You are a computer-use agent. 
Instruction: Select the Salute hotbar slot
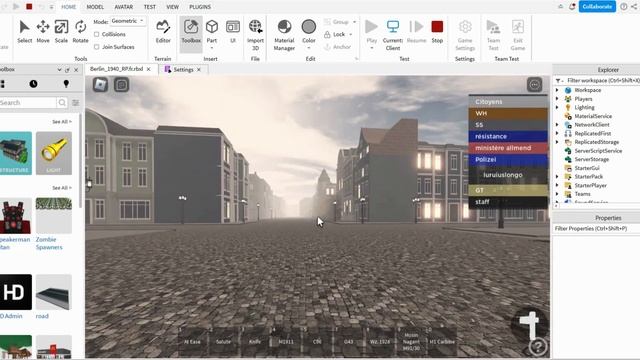click(x=223, y=341)
